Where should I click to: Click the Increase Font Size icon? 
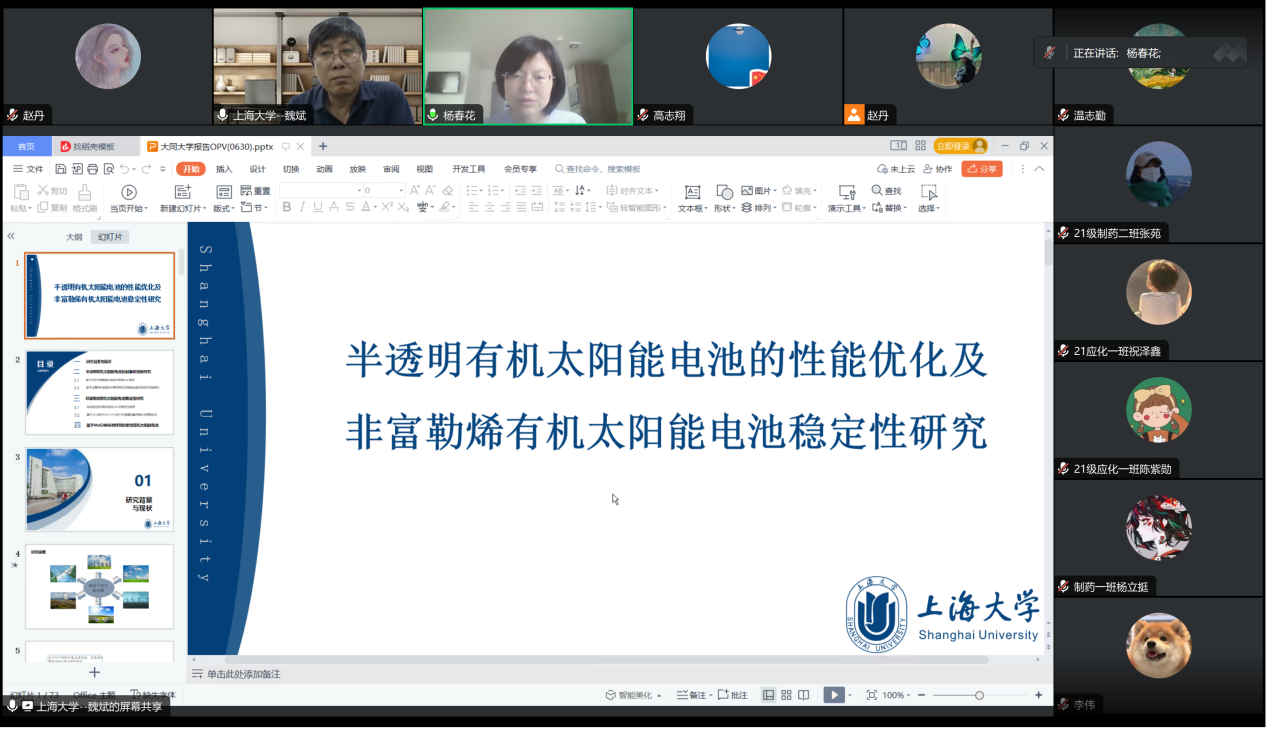pos(415,190)
